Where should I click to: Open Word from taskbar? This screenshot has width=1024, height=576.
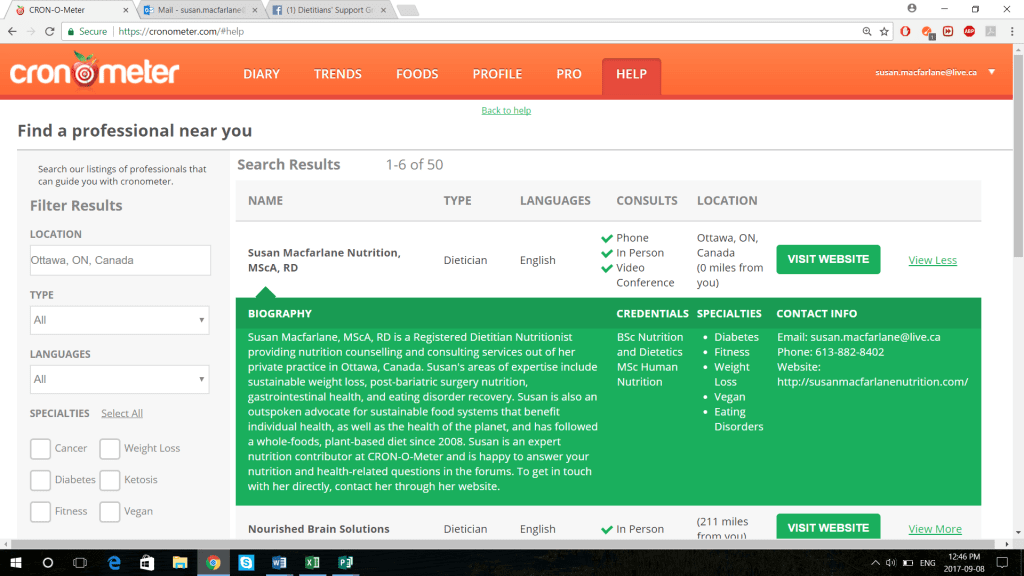[279, 562]
